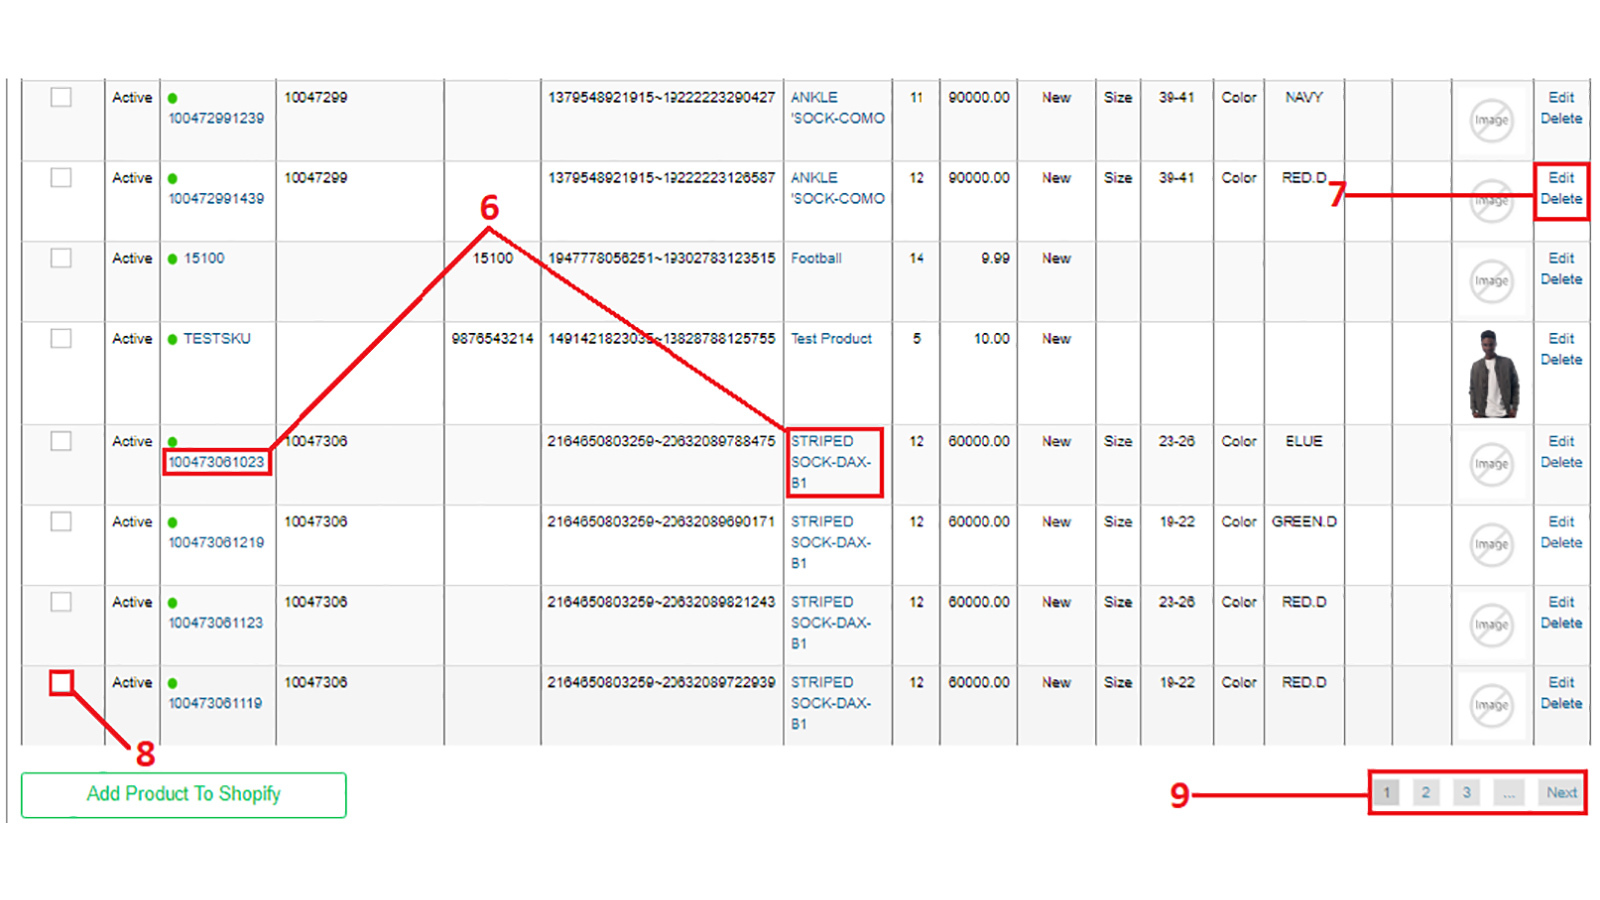Check the first row's checkbox for 100472991239
Viewport: 1600px width, 900px height.
(x=61, y=97)
